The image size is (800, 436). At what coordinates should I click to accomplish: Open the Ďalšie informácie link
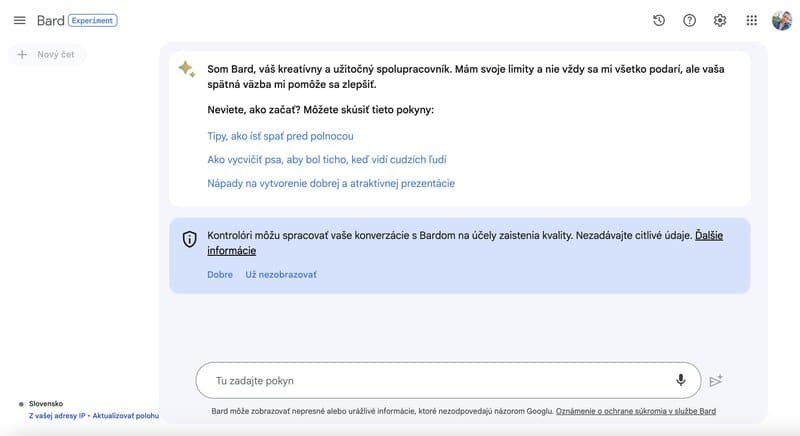[465, 243]
